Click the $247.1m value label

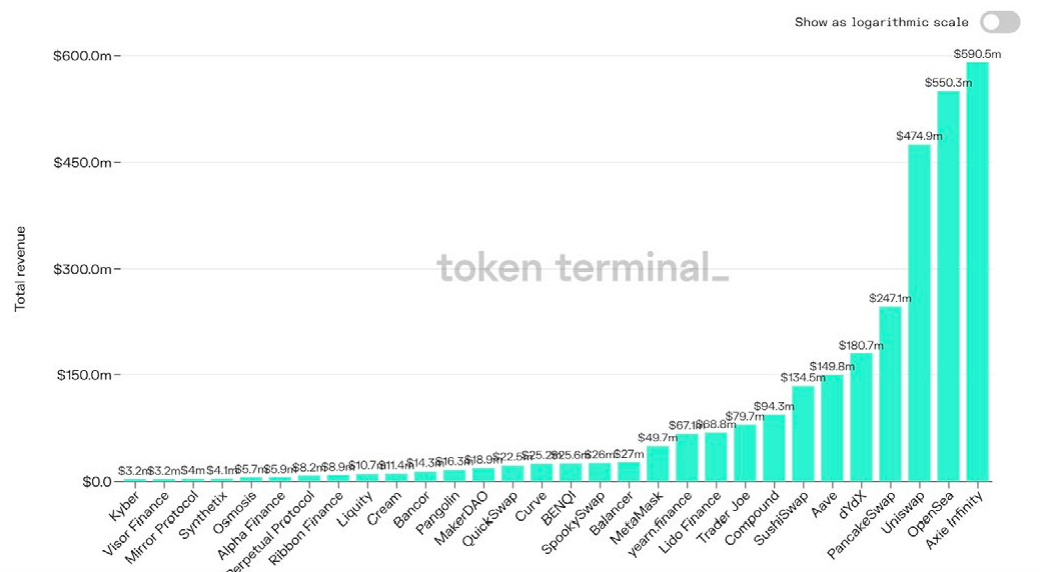(890, 299)
